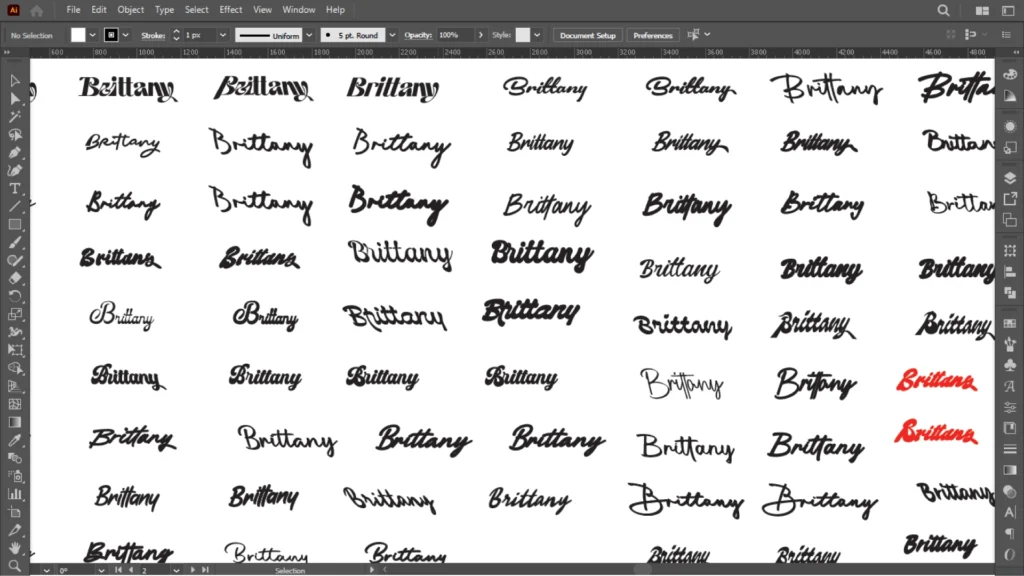Select the Zoom tool
The image size is (1024, 576).
tap(15, 565)
